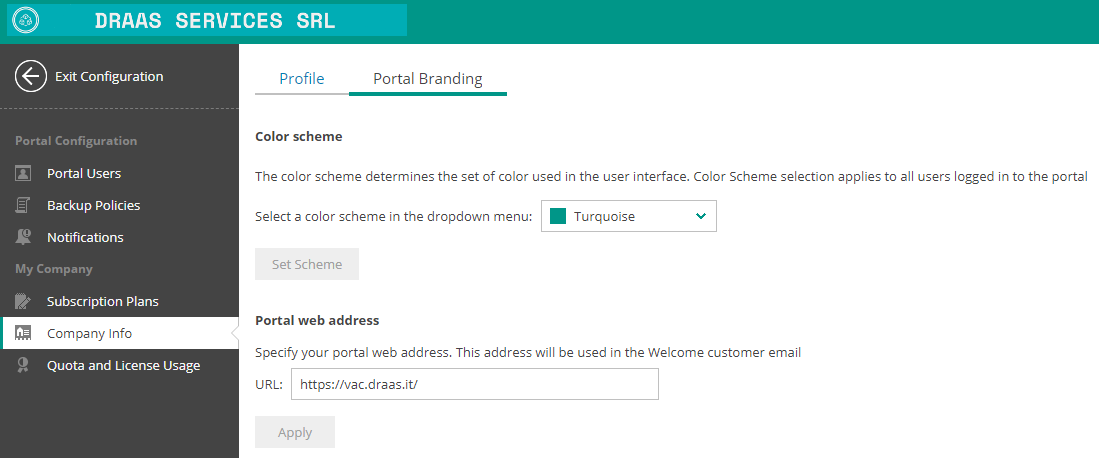Click the Apply button
Viewport: 1099px width, 458px height.
pos(295,432)
